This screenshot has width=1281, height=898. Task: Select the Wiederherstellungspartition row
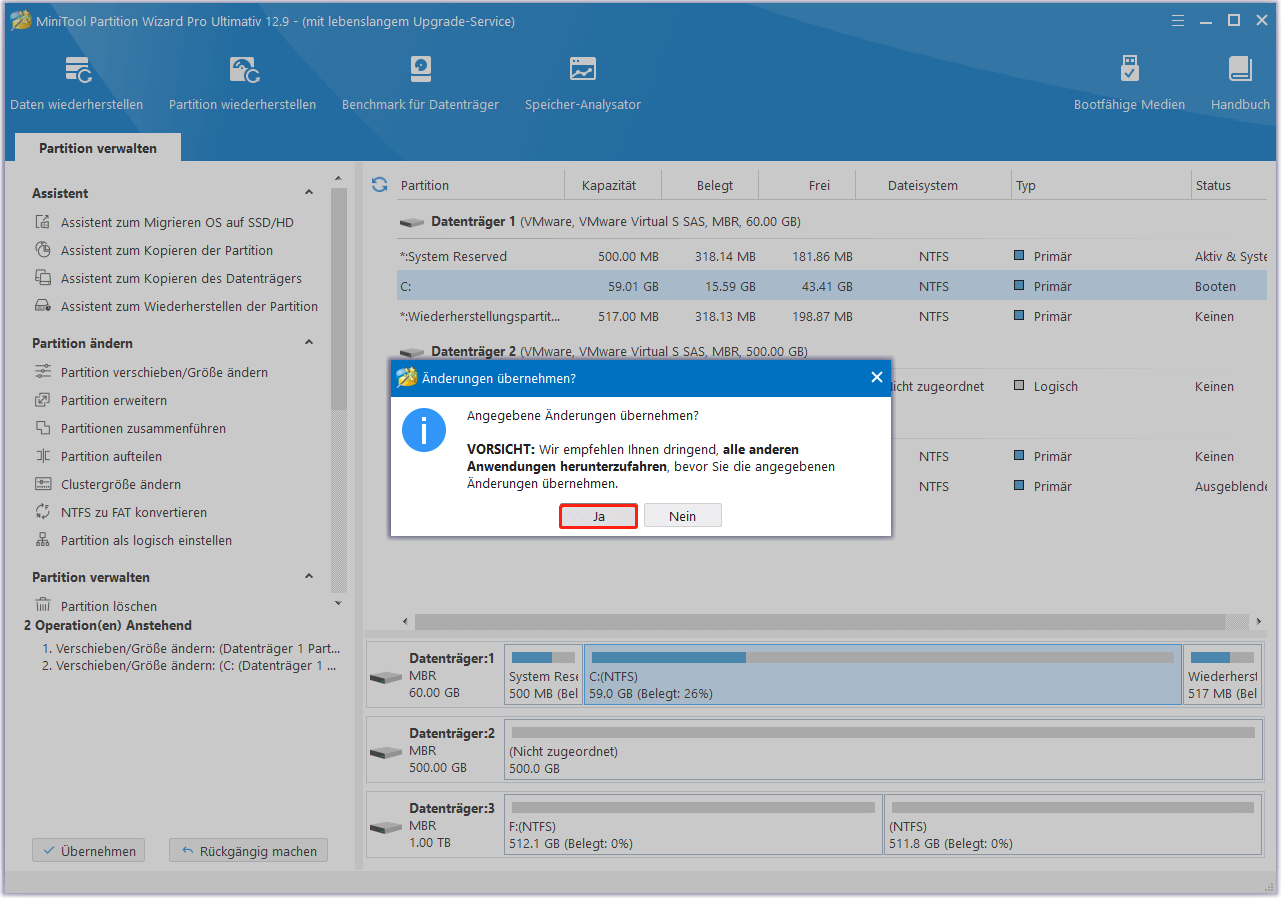834,317
